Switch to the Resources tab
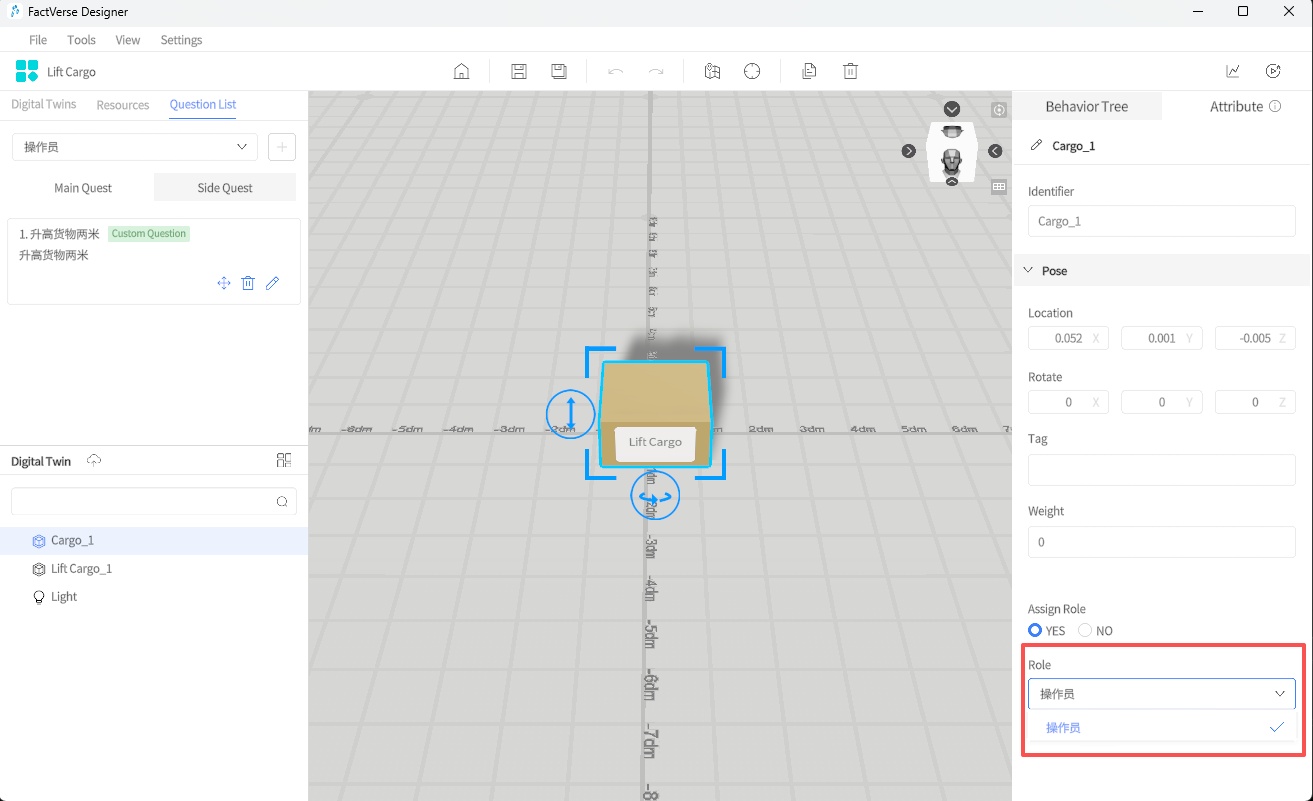 point(122,104)
